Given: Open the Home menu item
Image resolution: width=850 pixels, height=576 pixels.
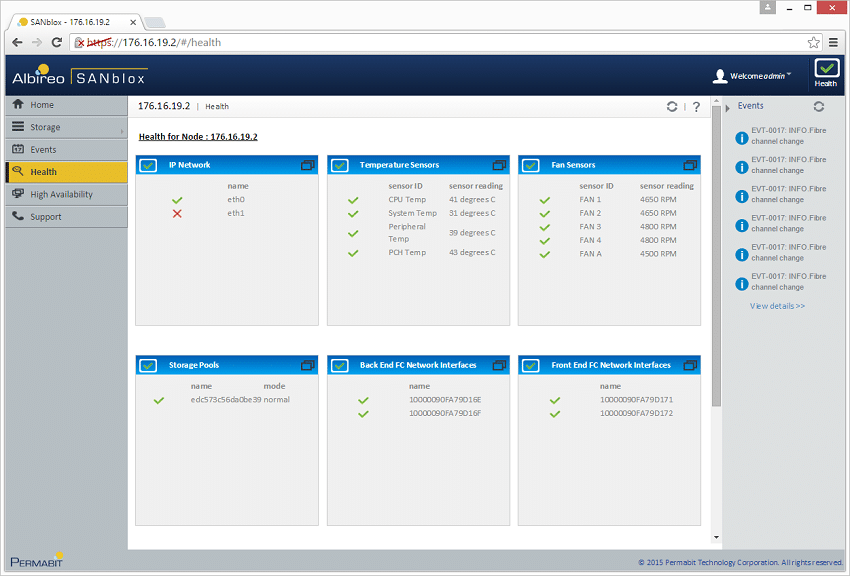Looking at the screenshot, I should tap(66, 105).
